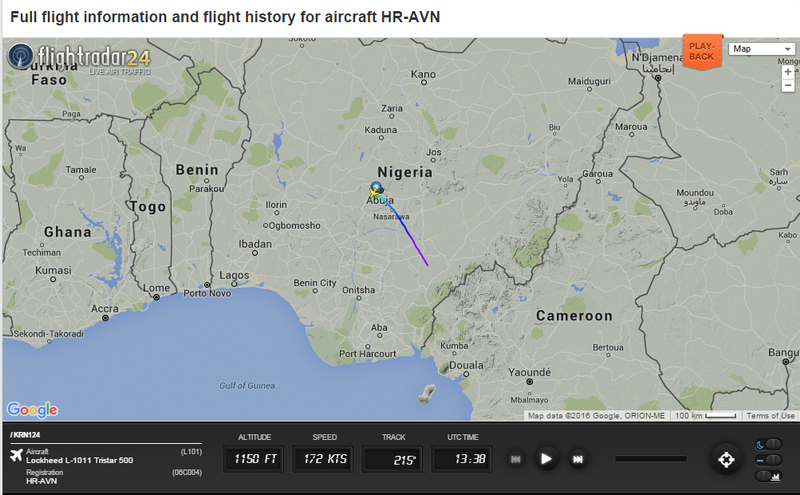The width and height of the screenshot is (800, 495).
Task: Click the aircraft icon near Abuja
Action: click(x=375, y=191)
